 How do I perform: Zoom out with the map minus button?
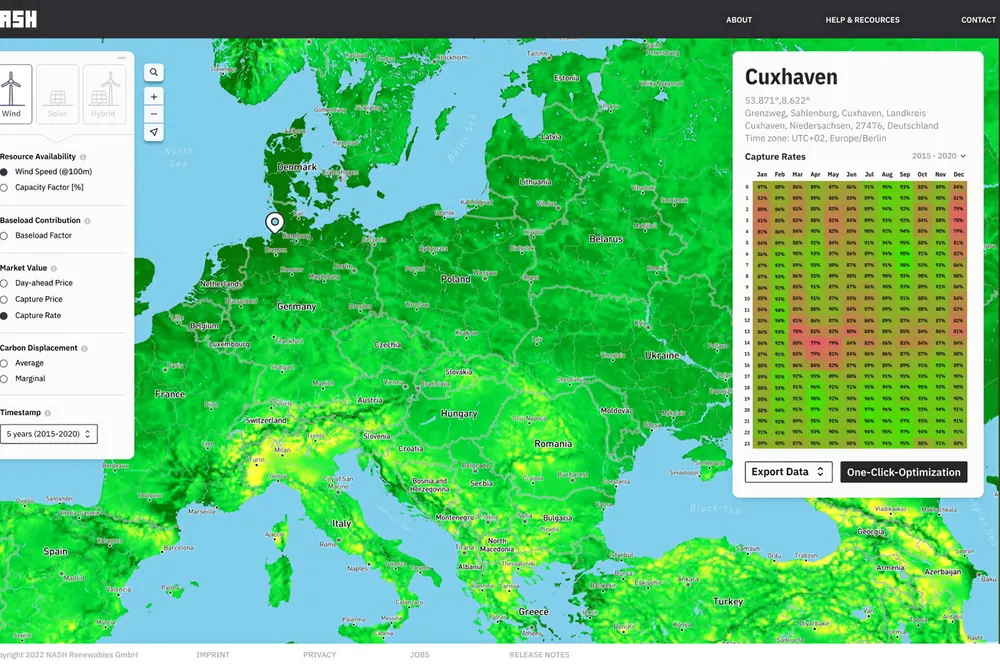pyautogui.click(x=153, y=114)
